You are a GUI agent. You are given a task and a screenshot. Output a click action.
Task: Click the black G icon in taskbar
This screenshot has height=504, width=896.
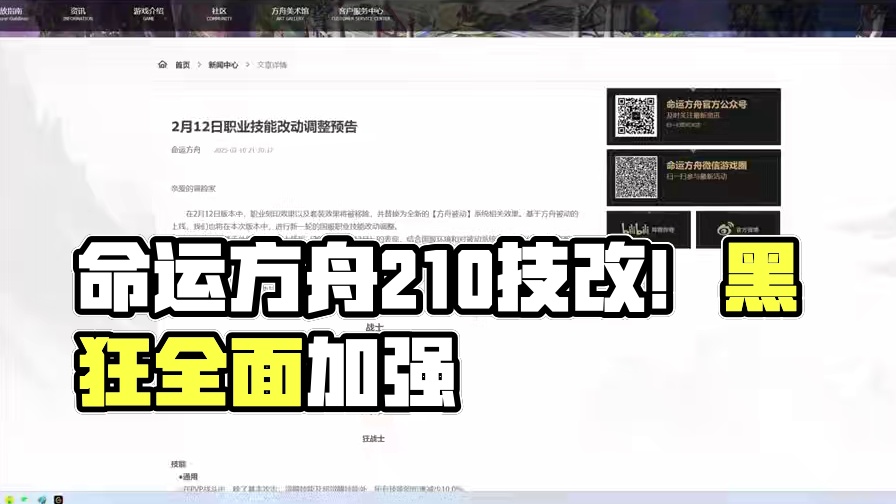58,499
